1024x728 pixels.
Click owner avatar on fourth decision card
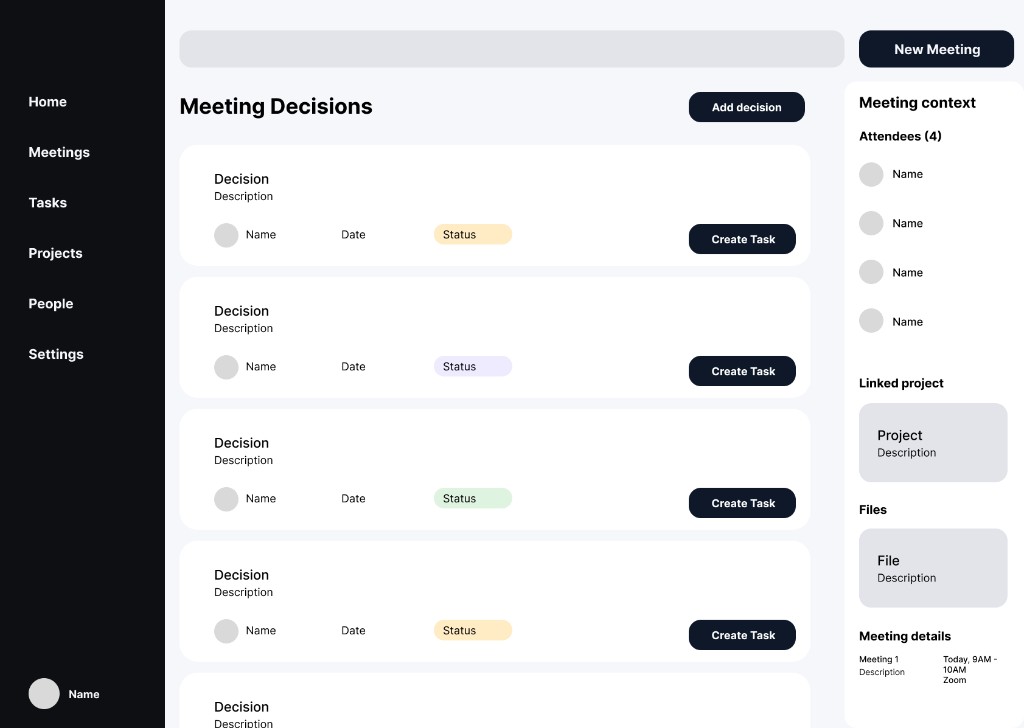(226, 631)
